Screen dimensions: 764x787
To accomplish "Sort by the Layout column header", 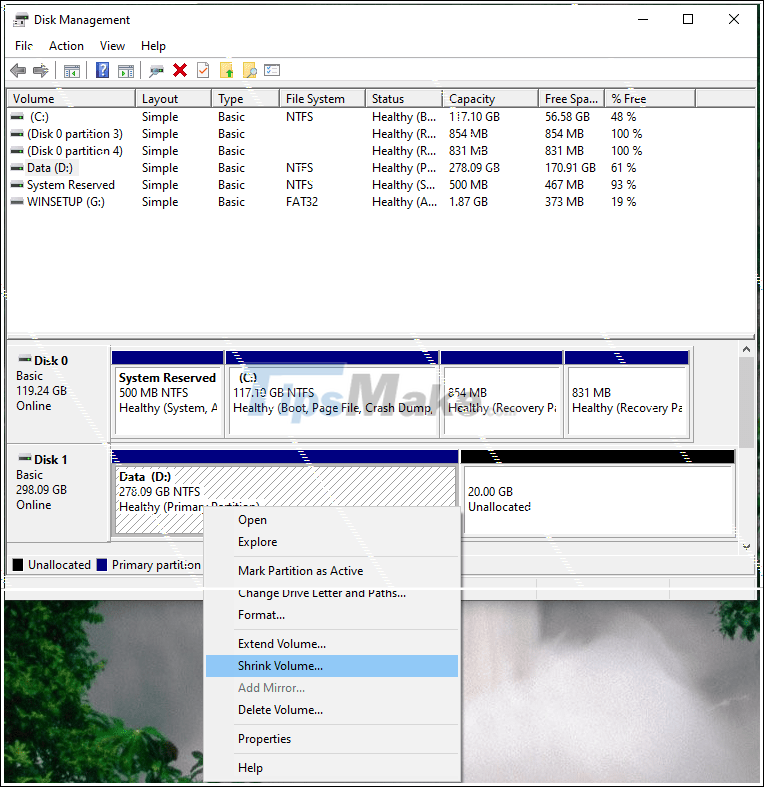I will (174, 99).
